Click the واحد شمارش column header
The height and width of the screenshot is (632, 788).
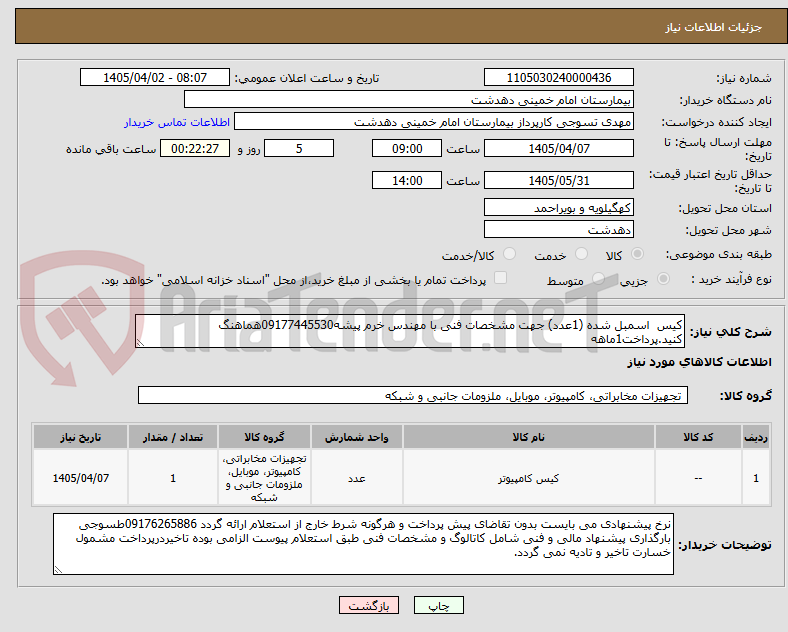click(x=356, y=437)
